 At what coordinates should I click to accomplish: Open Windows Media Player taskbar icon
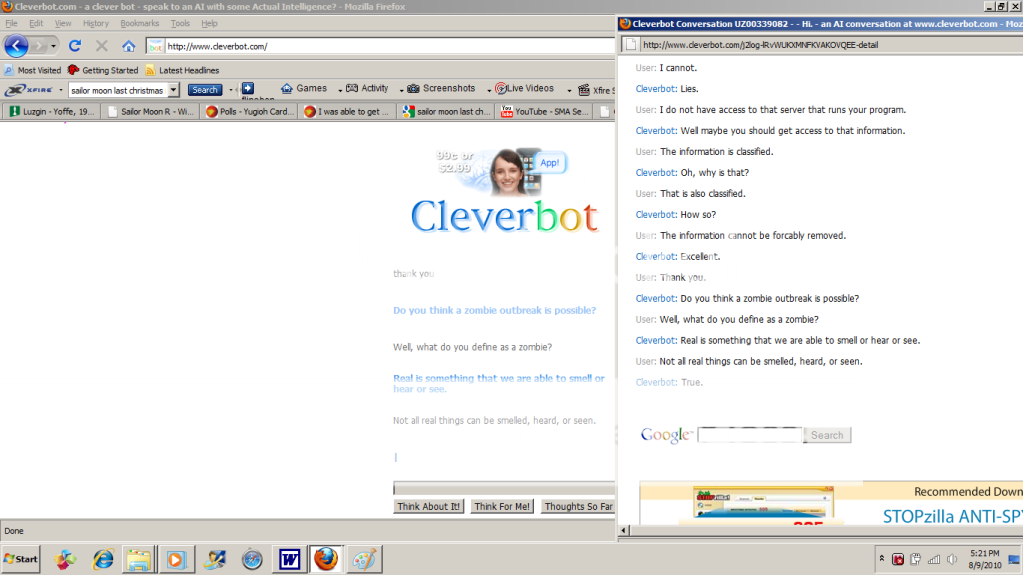[176, 559]
